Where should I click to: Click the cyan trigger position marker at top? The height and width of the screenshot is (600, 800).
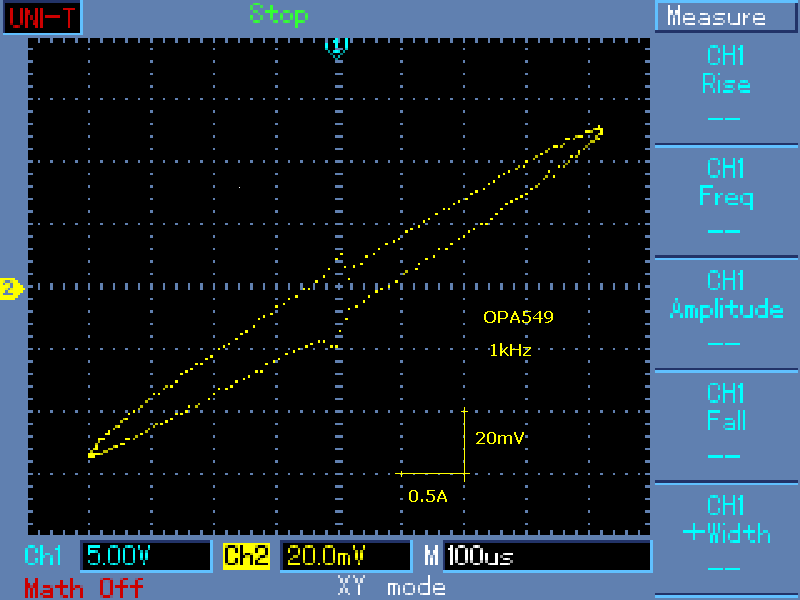pyautogui.click(x=337, y=47)
